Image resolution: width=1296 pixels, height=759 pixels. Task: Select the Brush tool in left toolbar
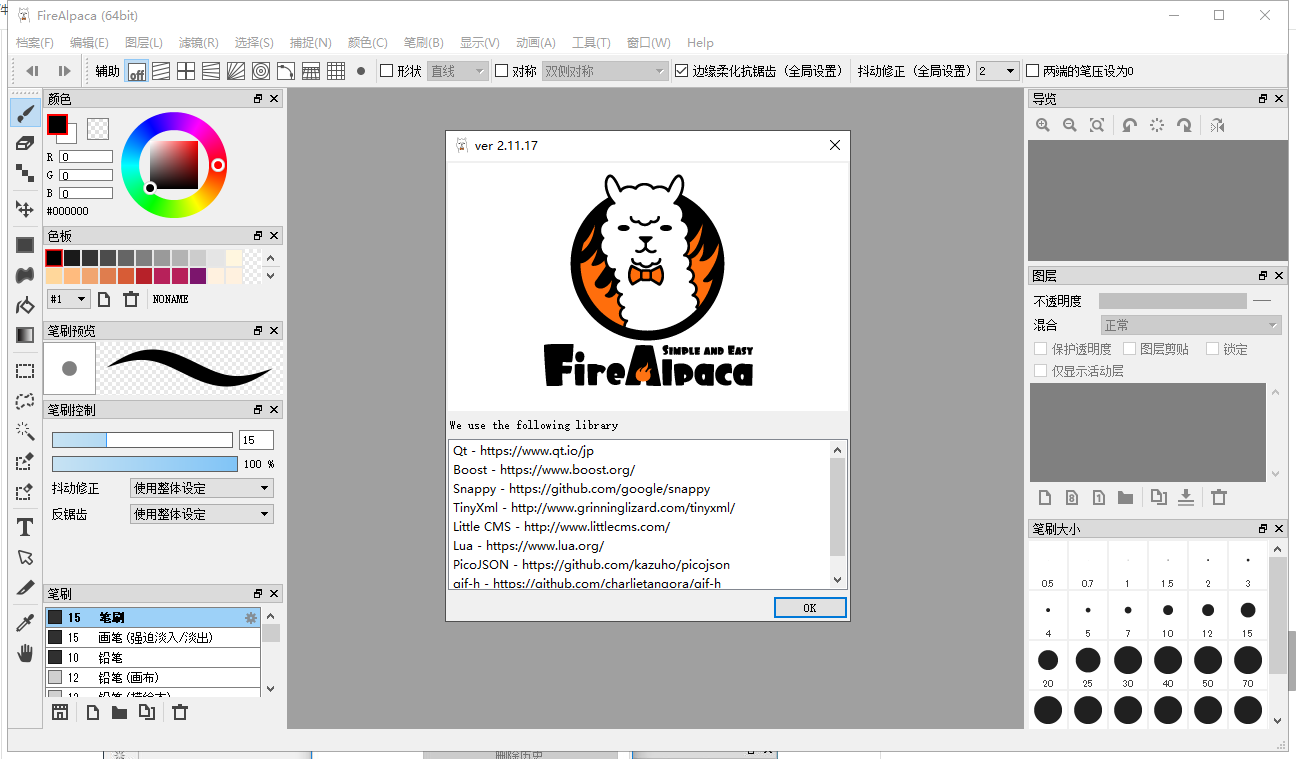(25, 113)
